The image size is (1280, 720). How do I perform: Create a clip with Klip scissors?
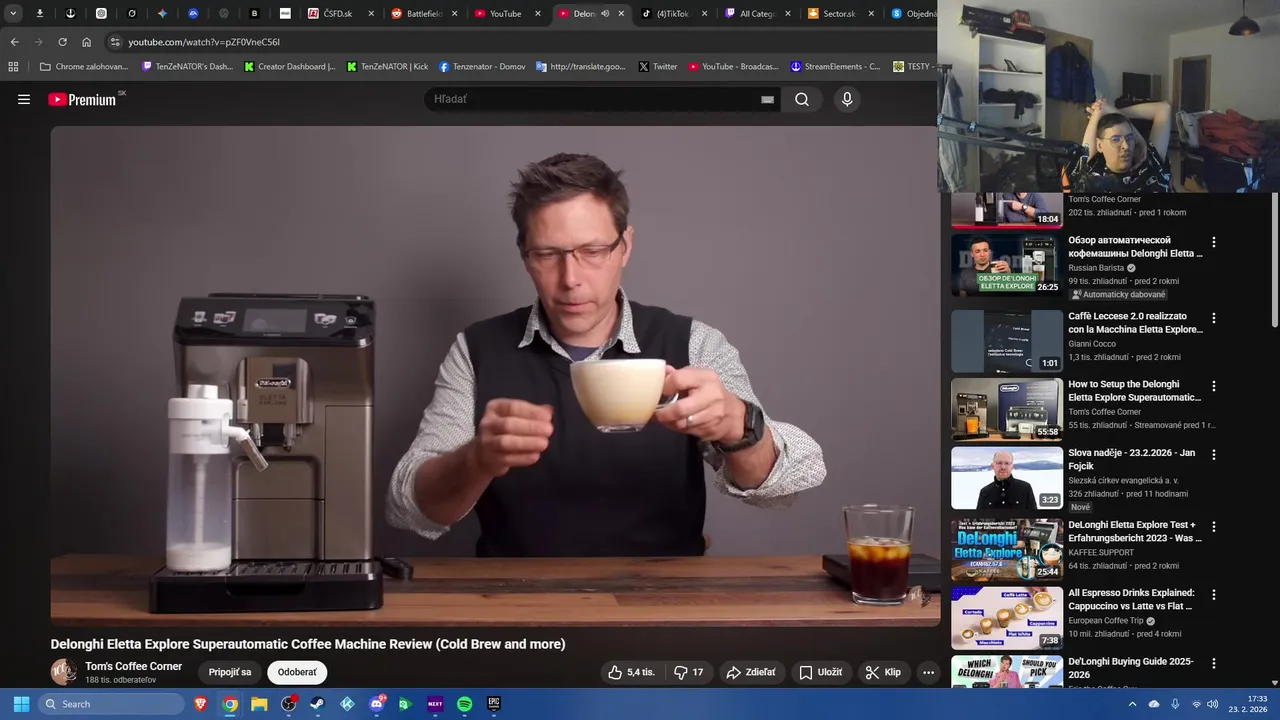[883, 672]
